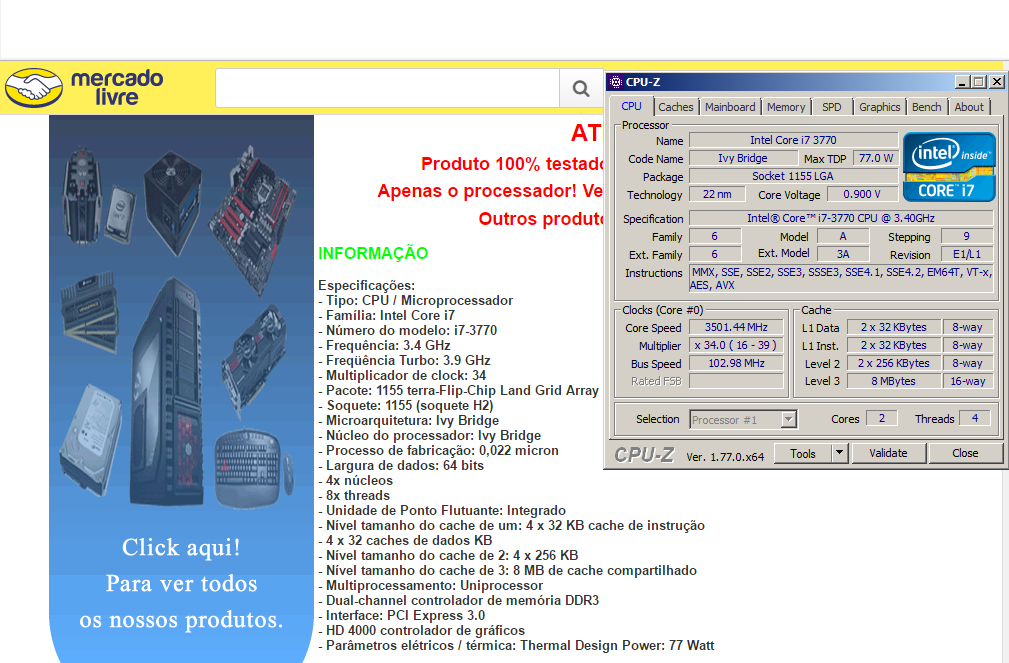Open the Bench tab
The height and width of the screenshot is (663, 1009).
(926, 107)
